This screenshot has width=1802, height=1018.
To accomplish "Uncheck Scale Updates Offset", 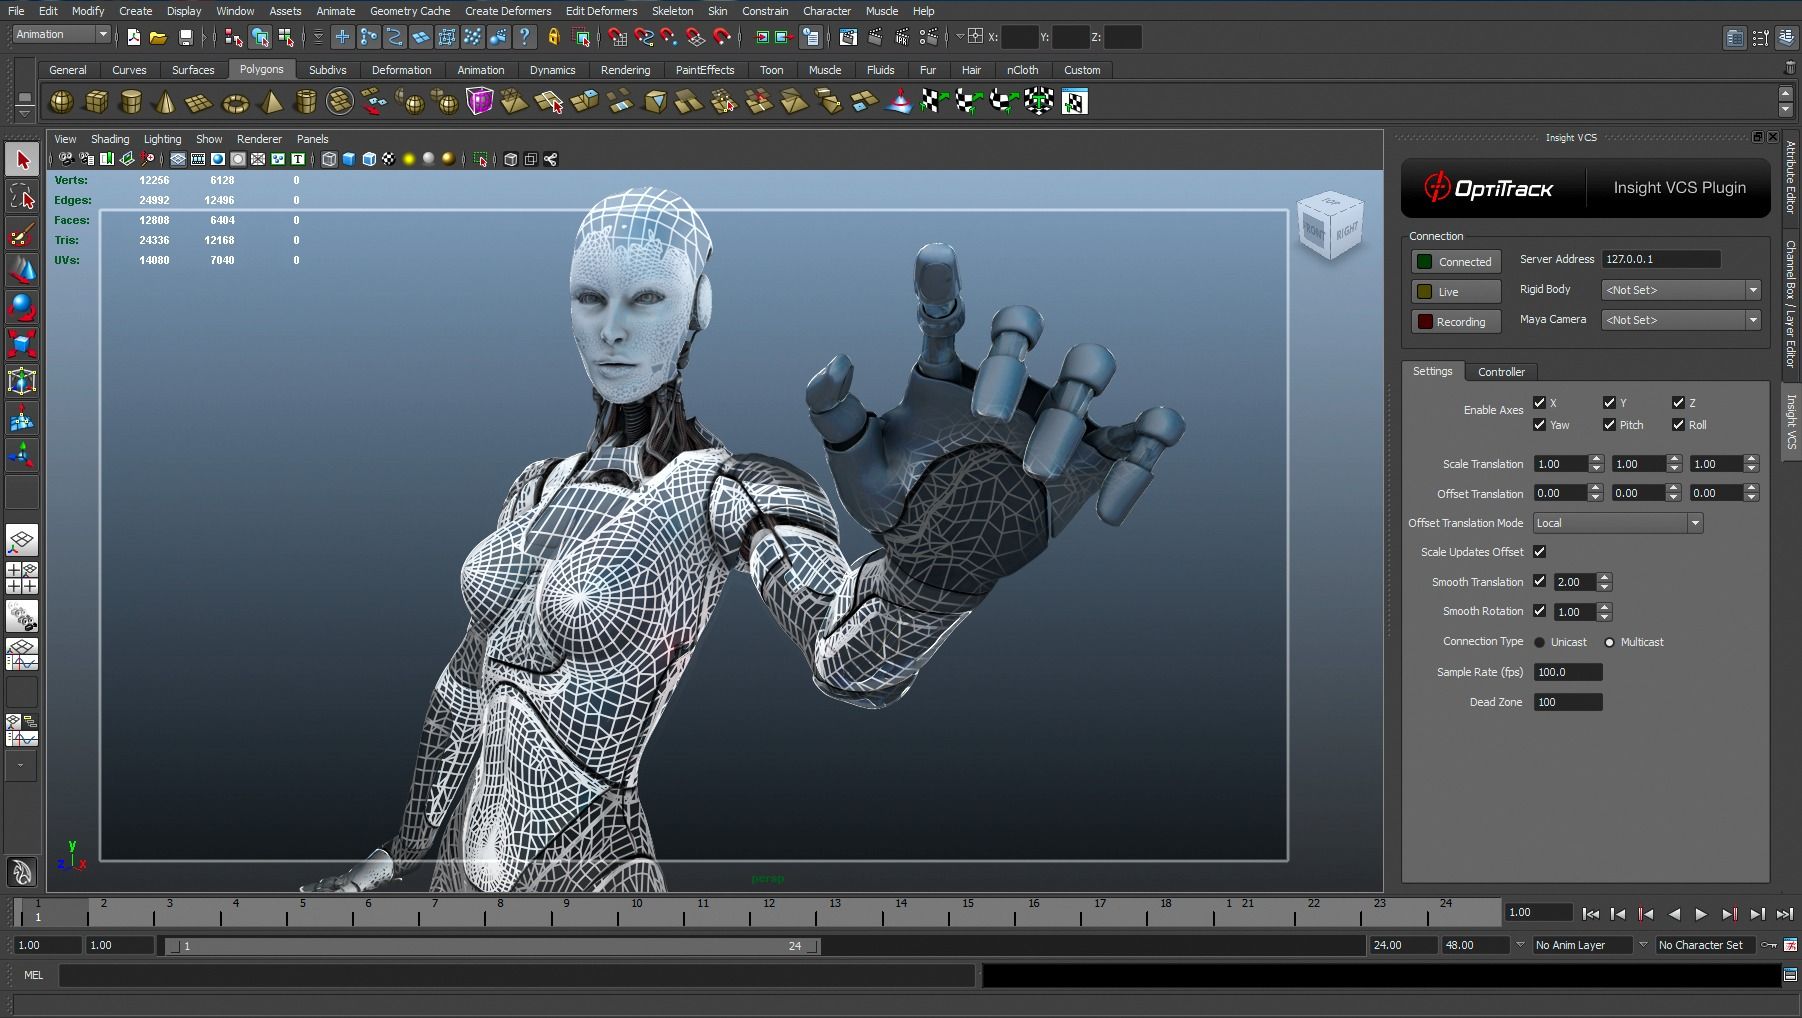I will pos(1539,552).
